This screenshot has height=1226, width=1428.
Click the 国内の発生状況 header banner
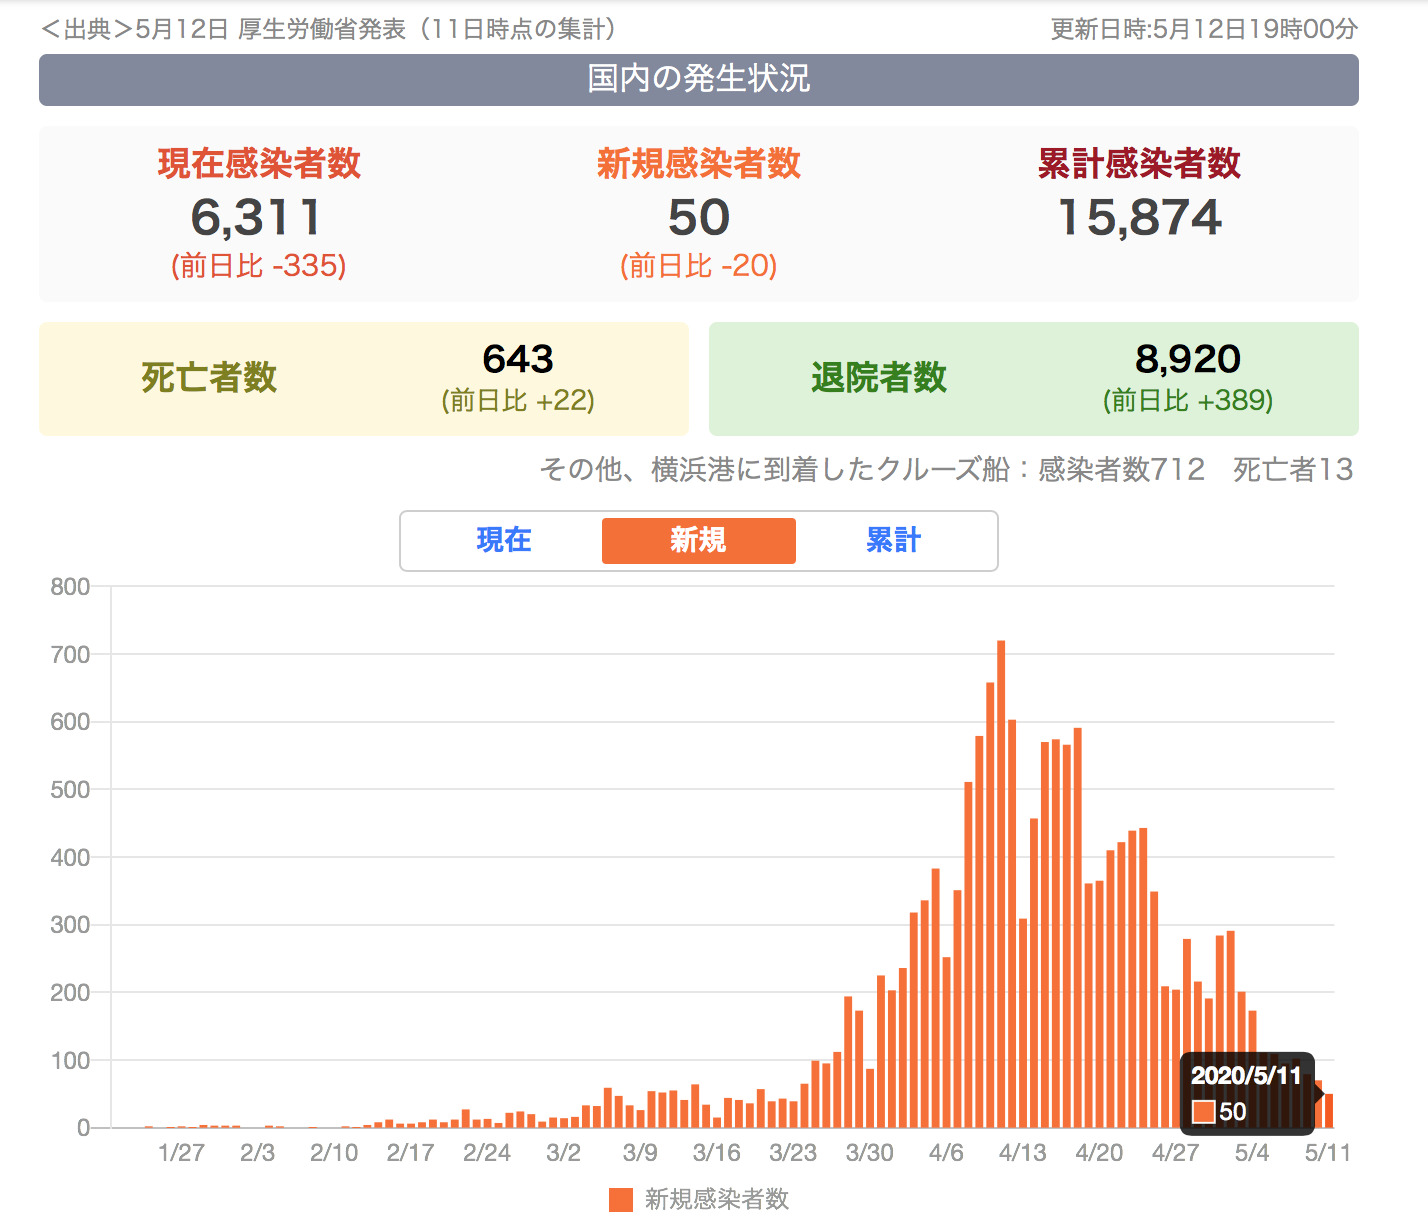[x=698, y=79]
